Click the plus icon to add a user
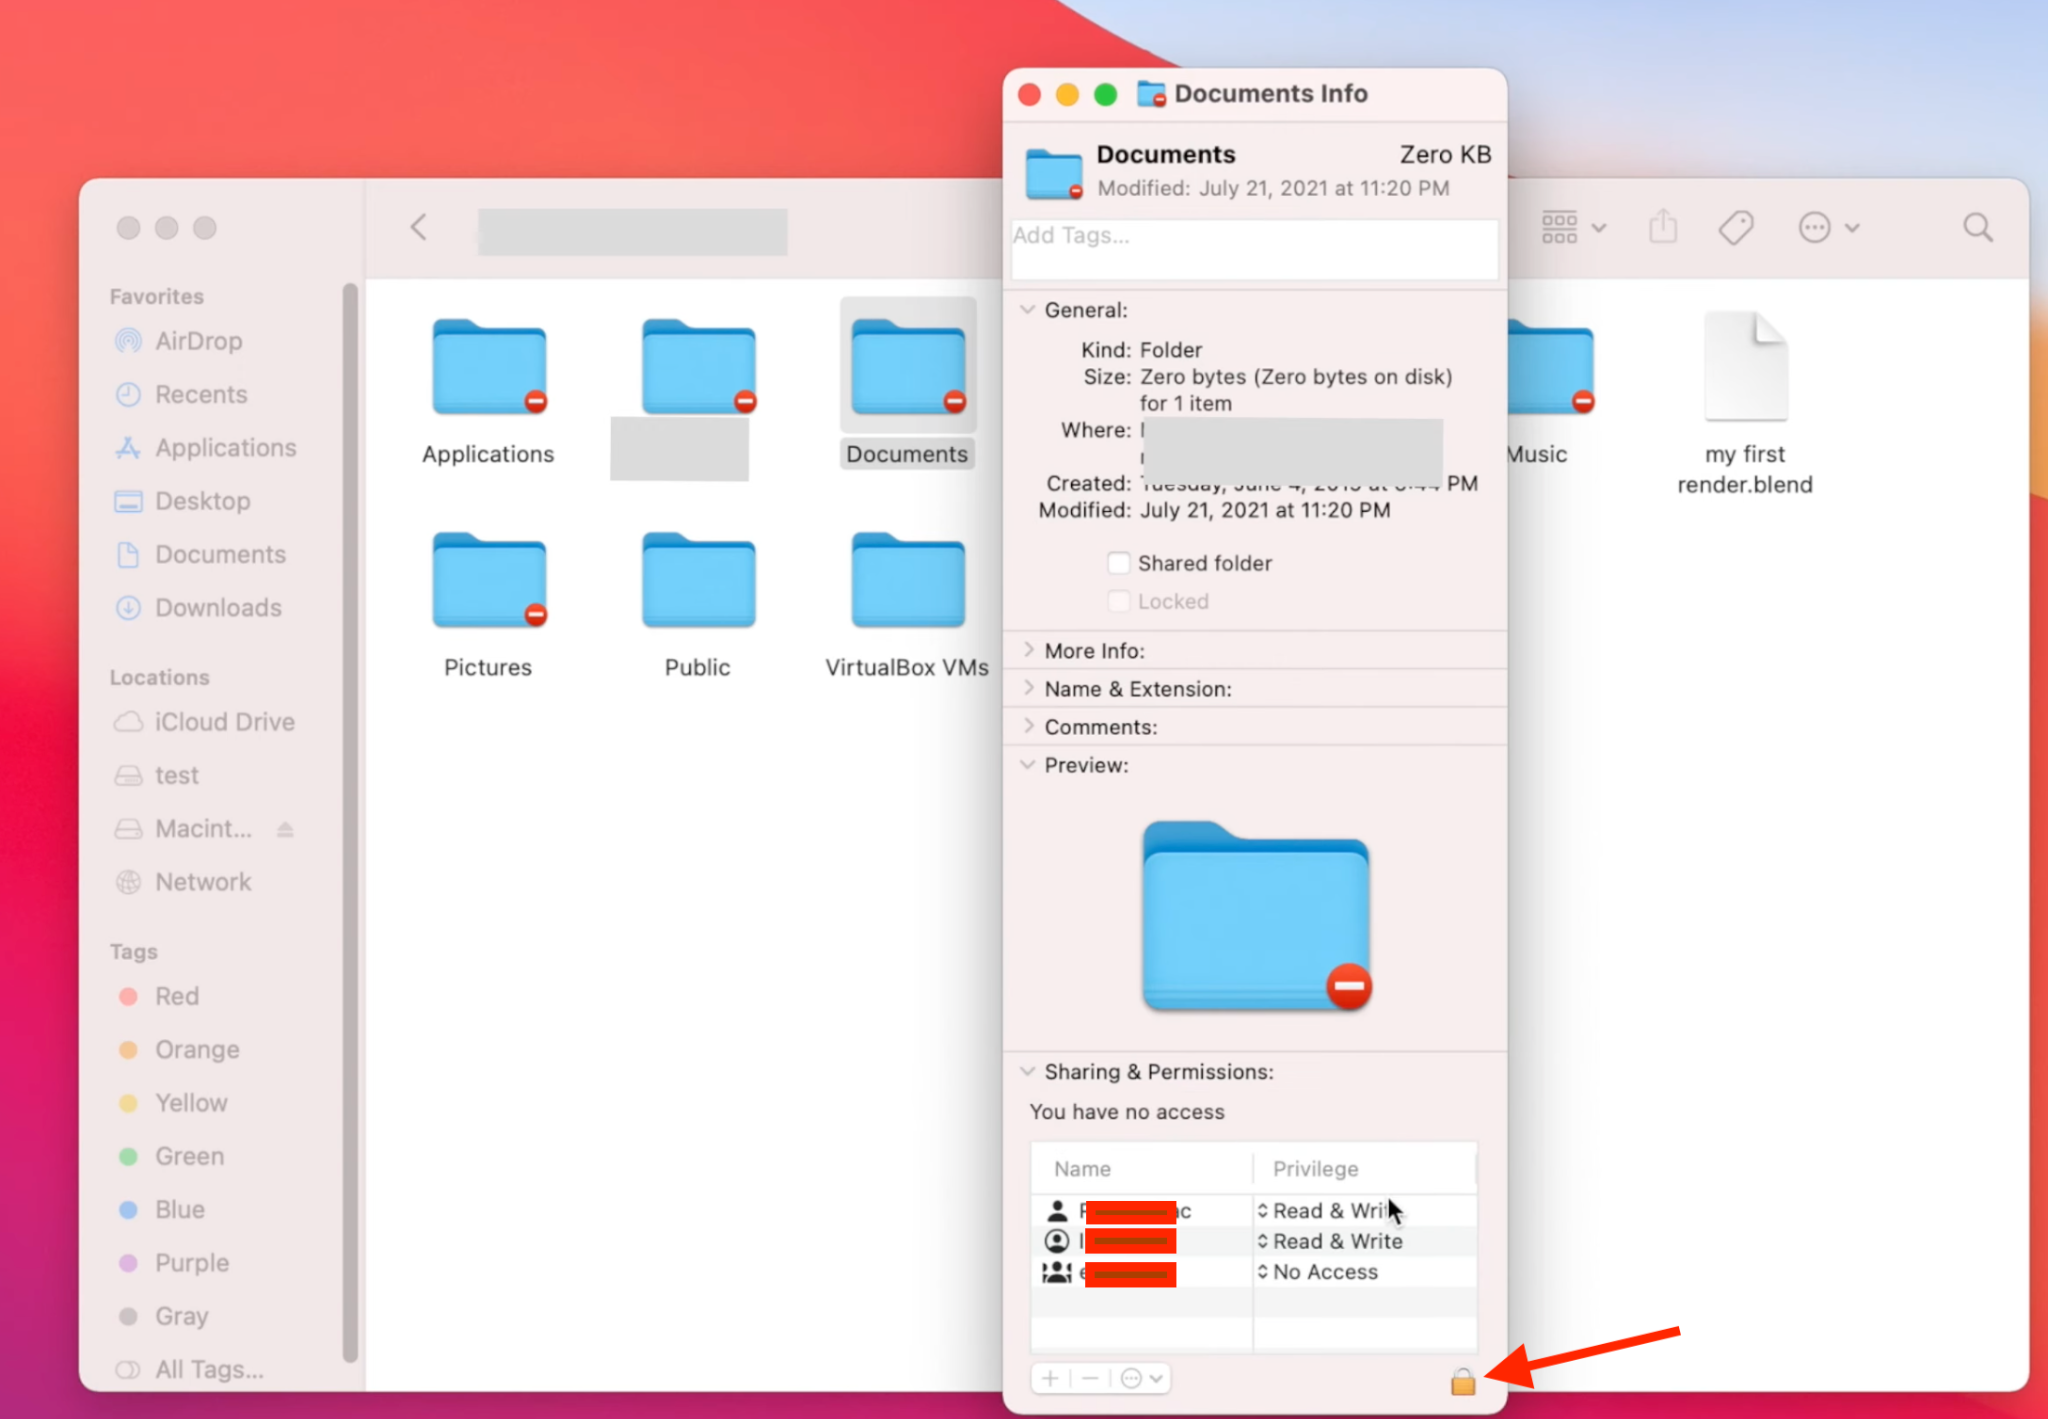Image resolution: width=2048 pixels, height=1419 pixels. point(1048,1378)
